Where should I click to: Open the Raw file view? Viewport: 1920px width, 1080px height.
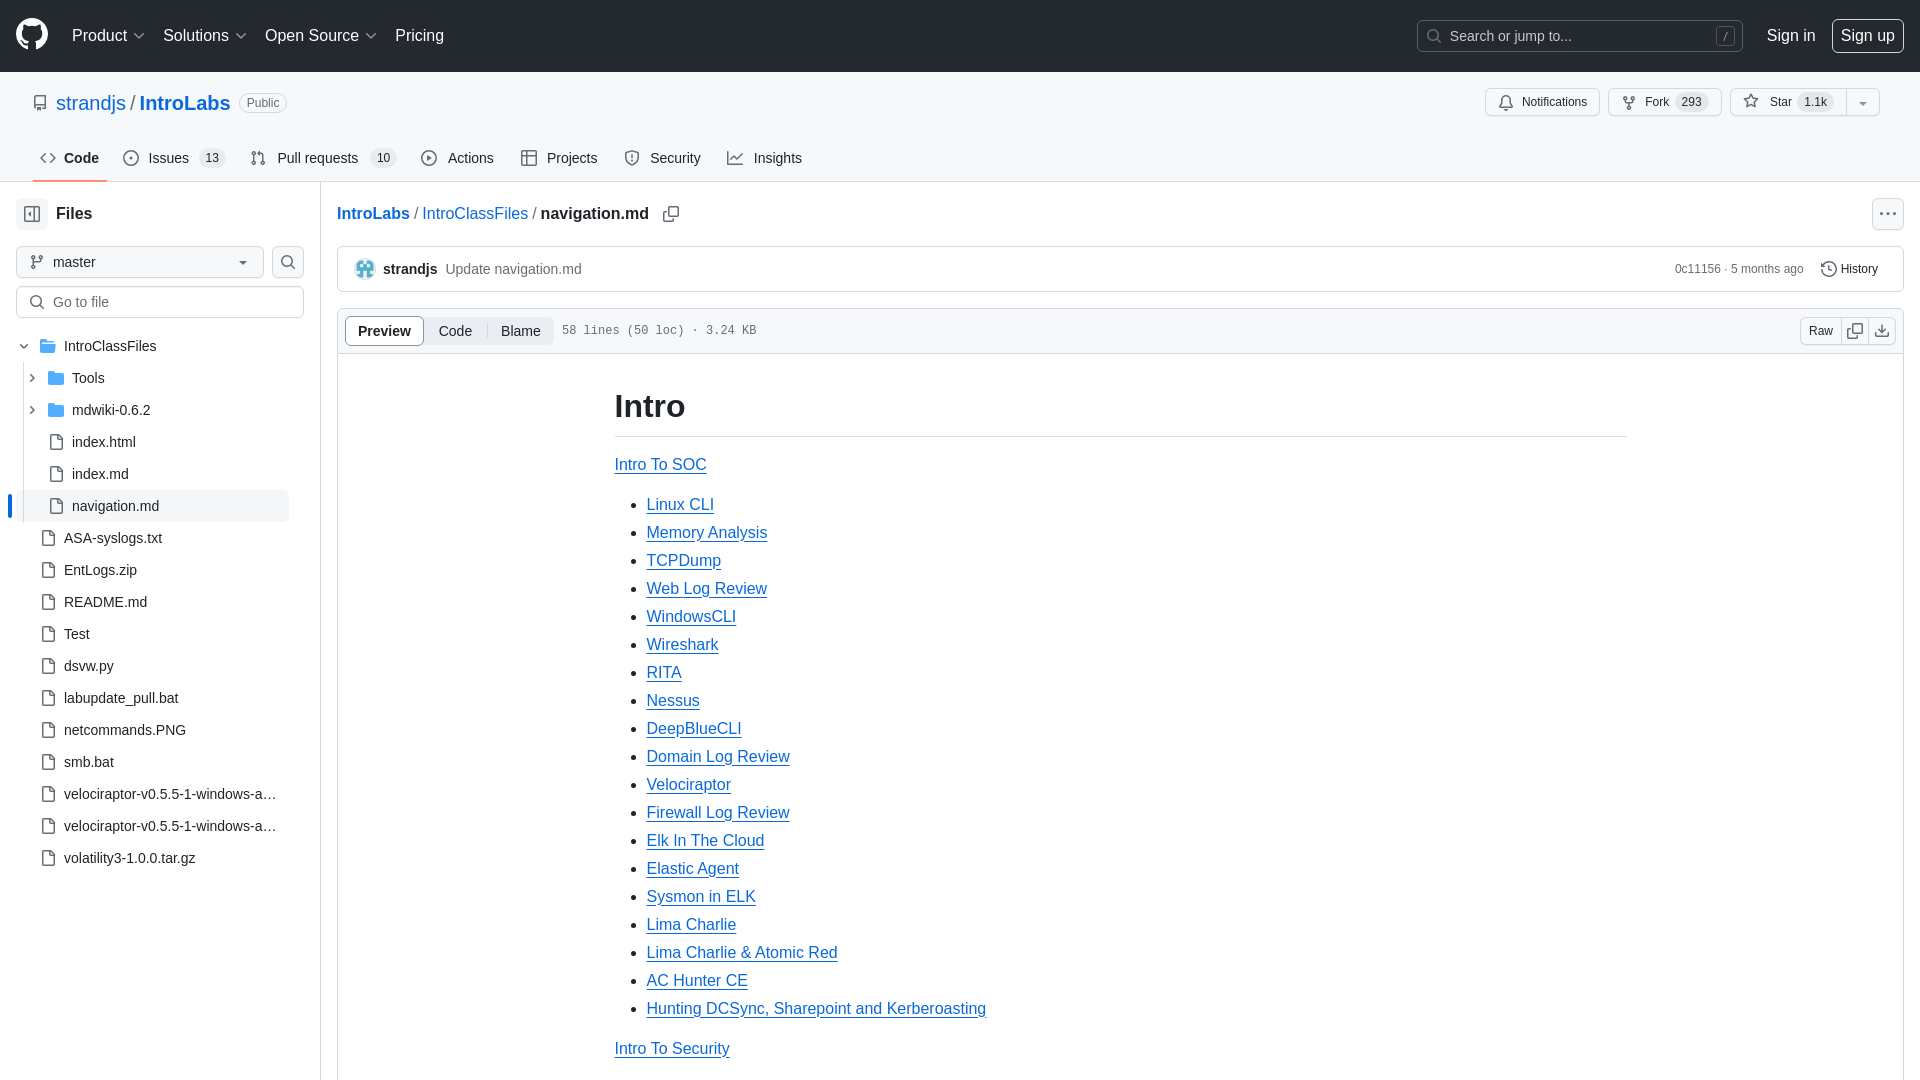click(1821, 331)
